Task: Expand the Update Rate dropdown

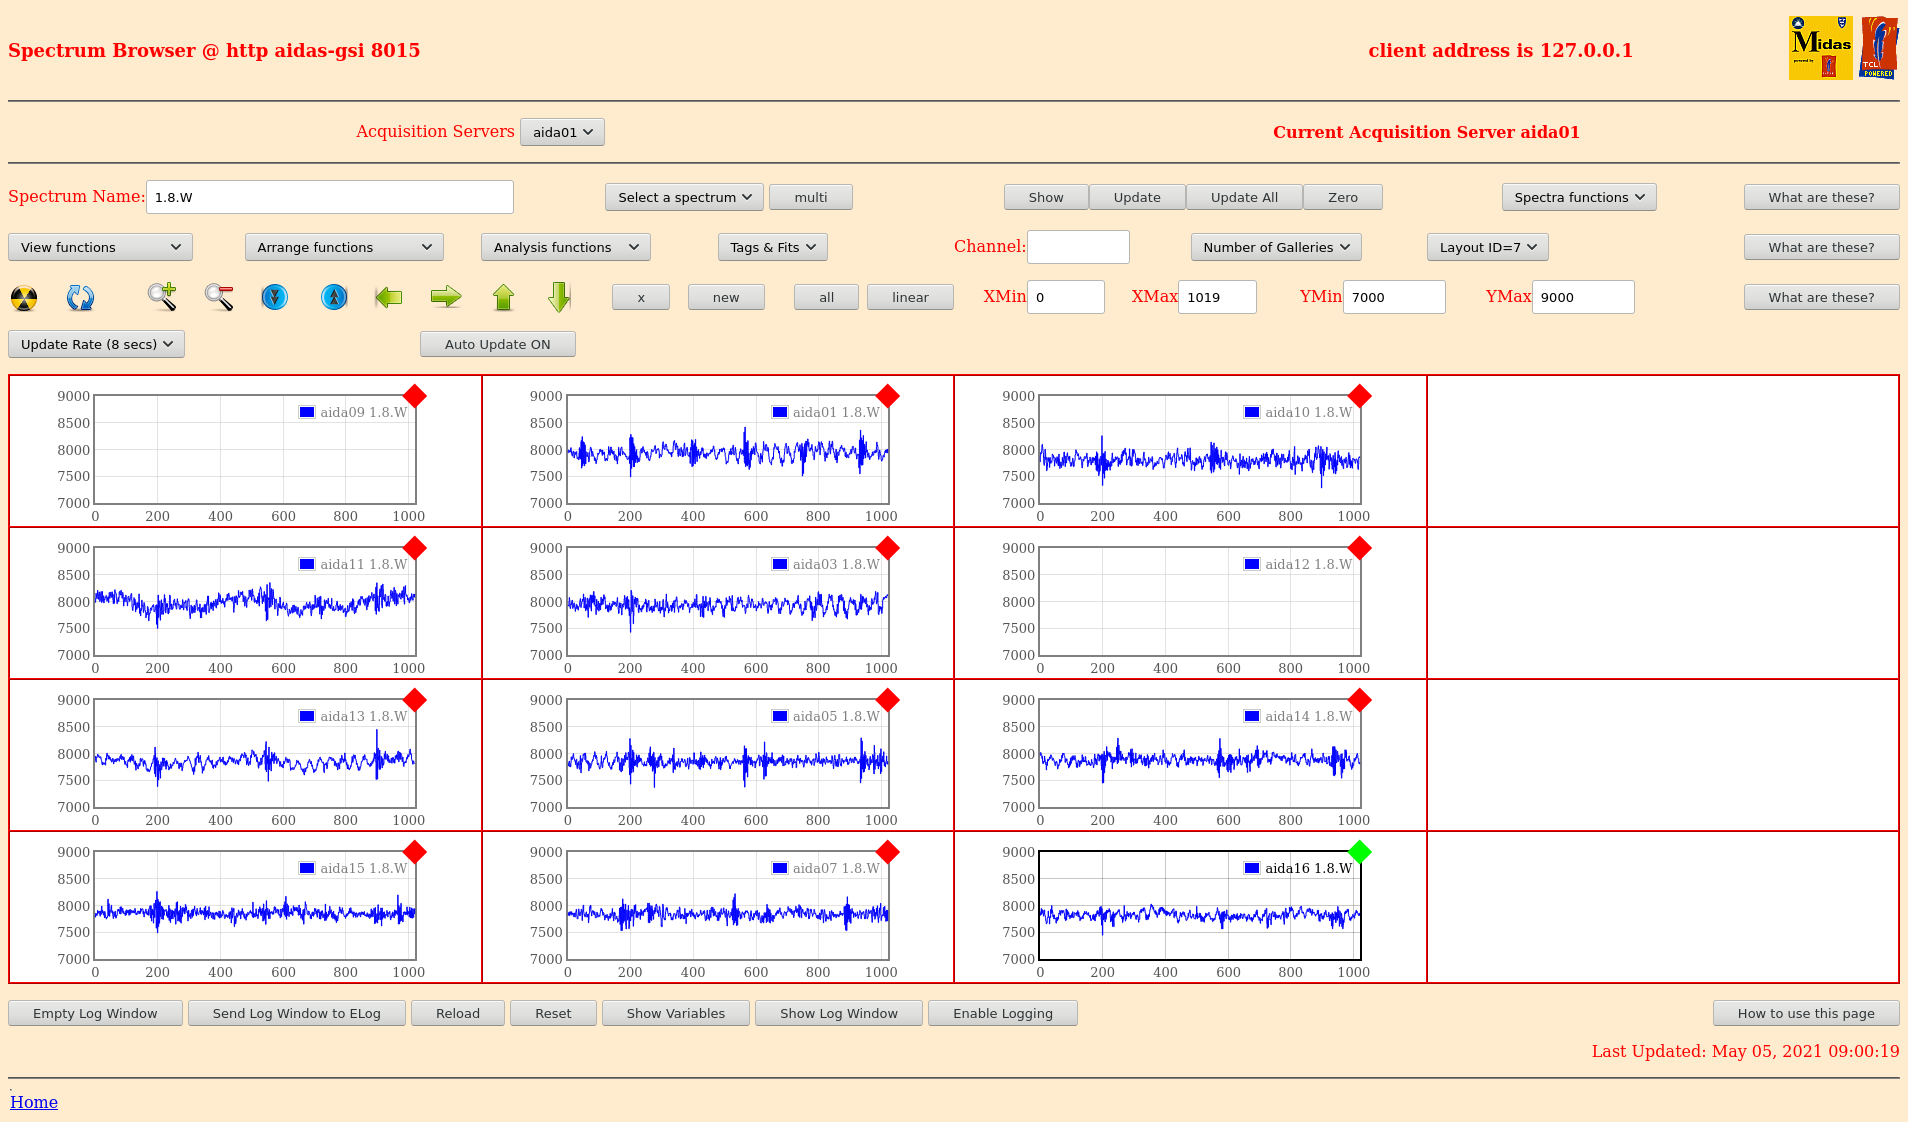Action: click(x=96, y=344)
